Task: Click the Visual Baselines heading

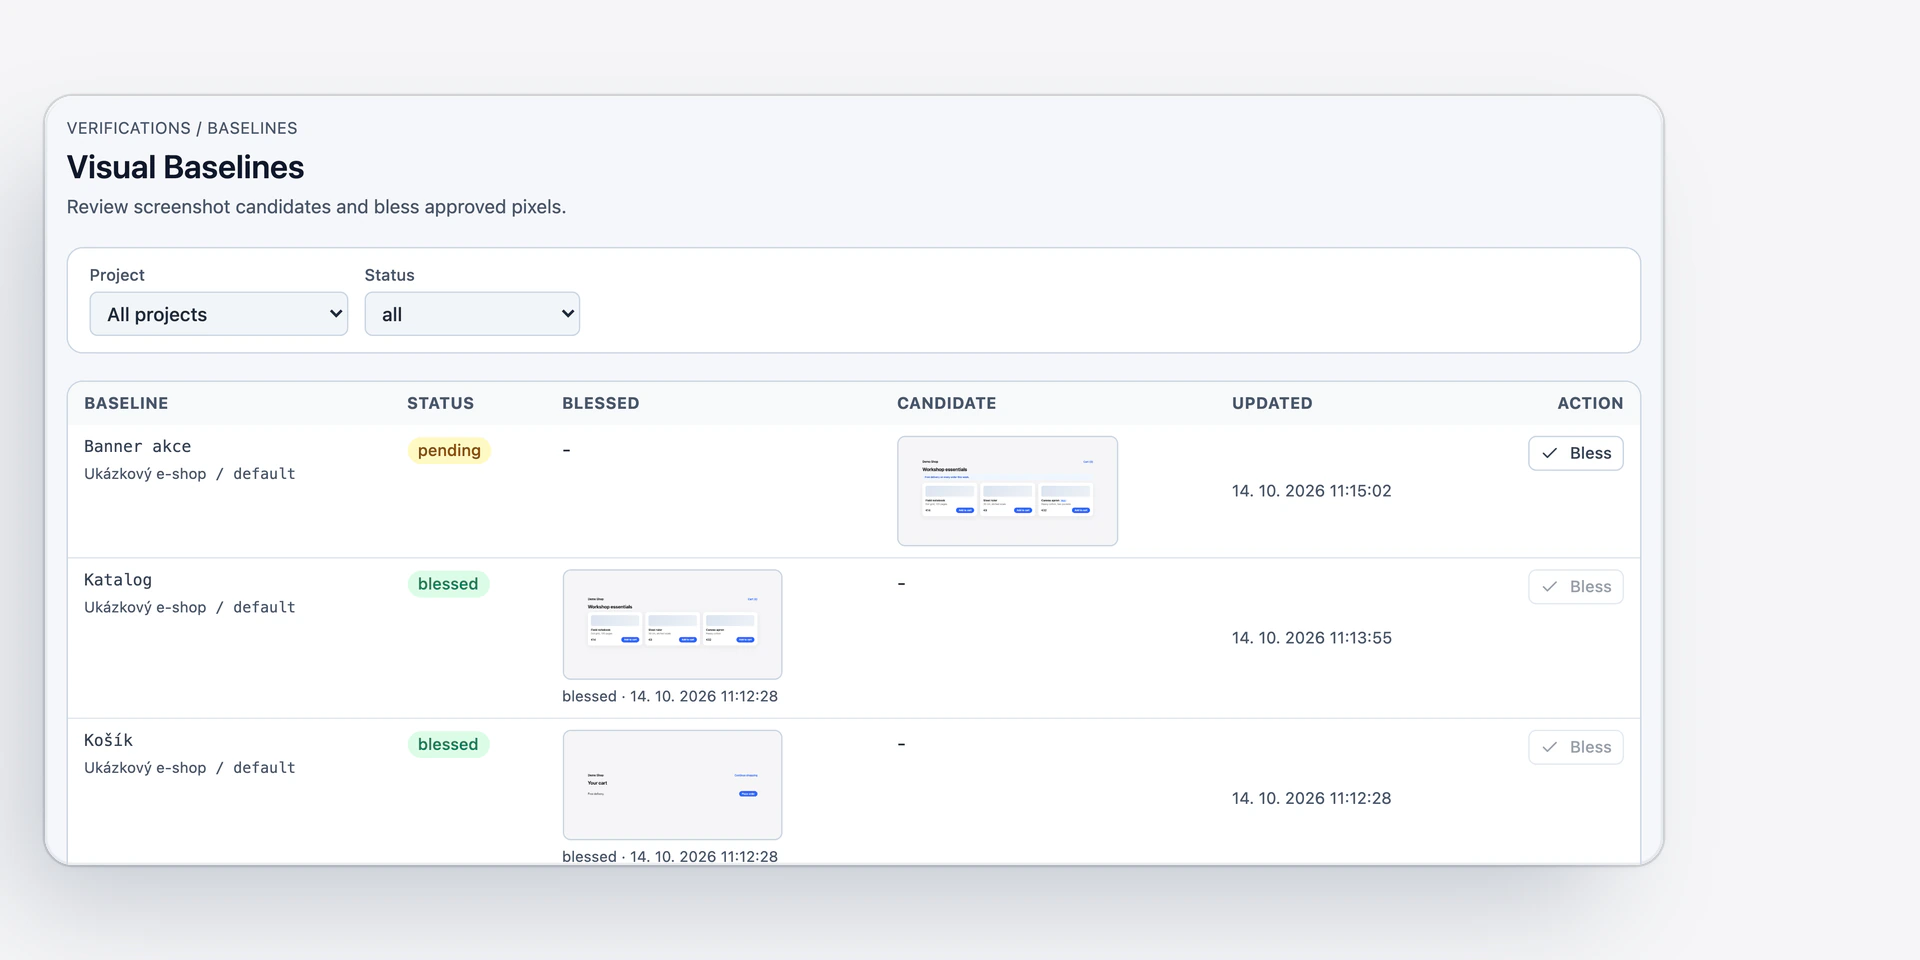Action: click(x=185, y=167)
